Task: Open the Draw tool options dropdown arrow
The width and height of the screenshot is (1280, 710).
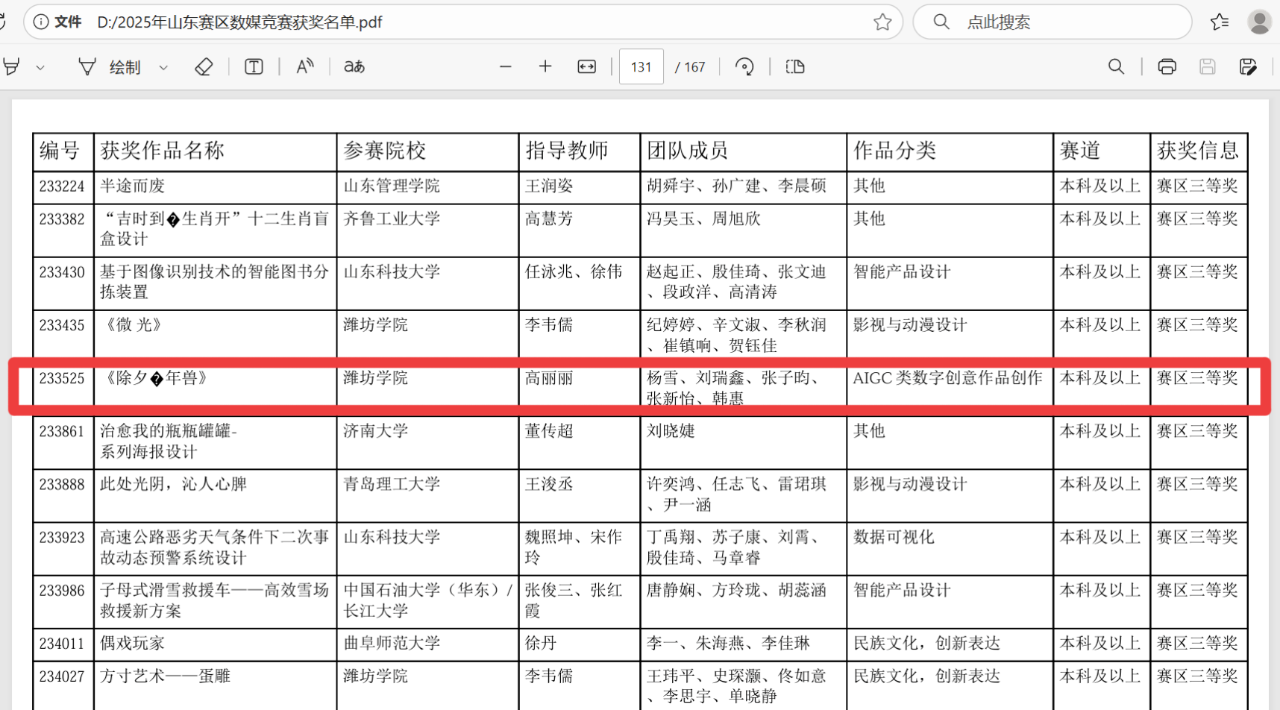Action: (164, 67)
